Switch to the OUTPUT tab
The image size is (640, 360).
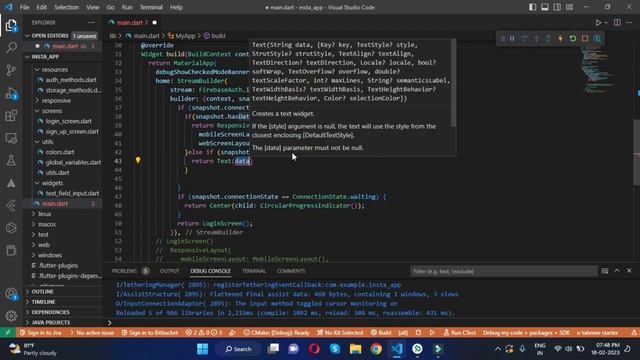[169, 271]
